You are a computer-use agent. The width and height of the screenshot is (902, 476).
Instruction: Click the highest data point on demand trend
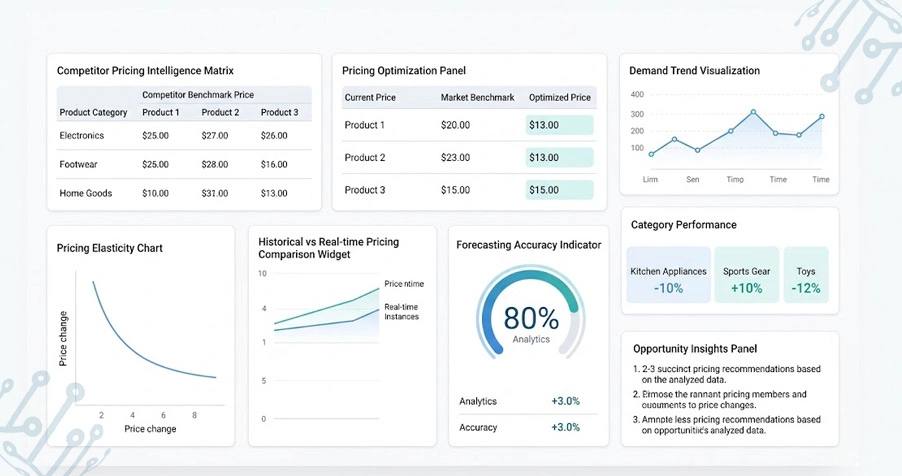pos(753,112)
